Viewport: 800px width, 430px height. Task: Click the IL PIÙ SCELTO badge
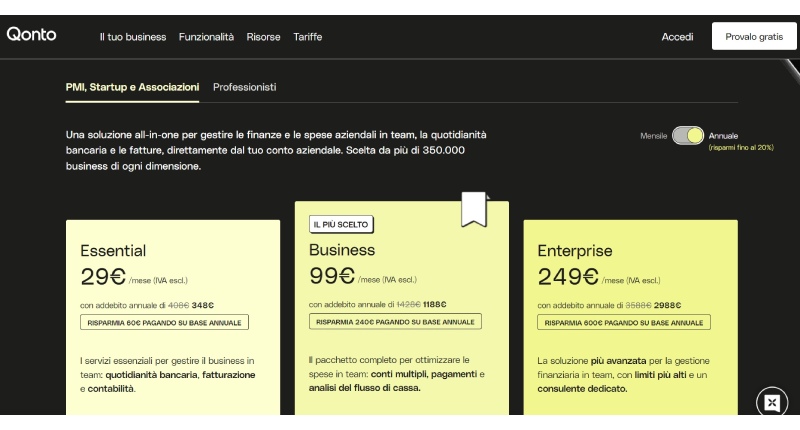point(339,225)
